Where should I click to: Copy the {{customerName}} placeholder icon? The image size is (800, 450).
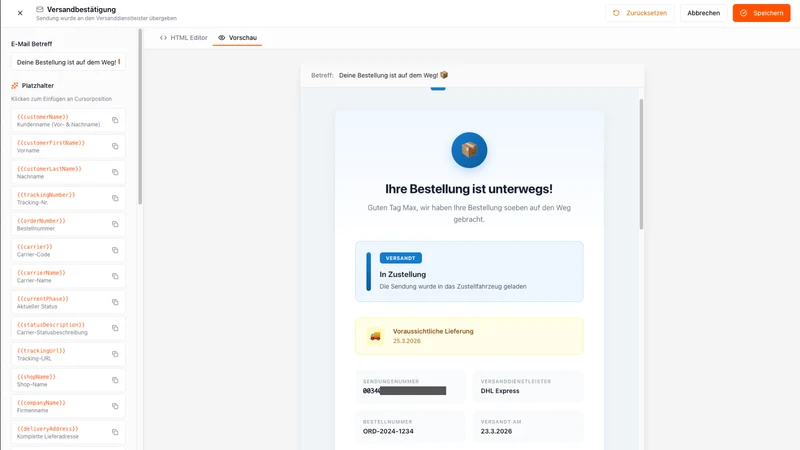point(115,120)
